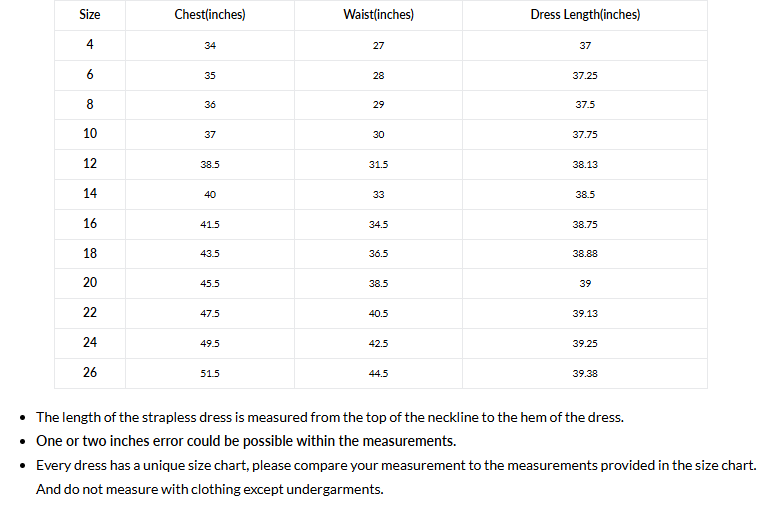This screenshot has height=508, width=773.
Task: Click the Size column header
Action: point(90,15)
